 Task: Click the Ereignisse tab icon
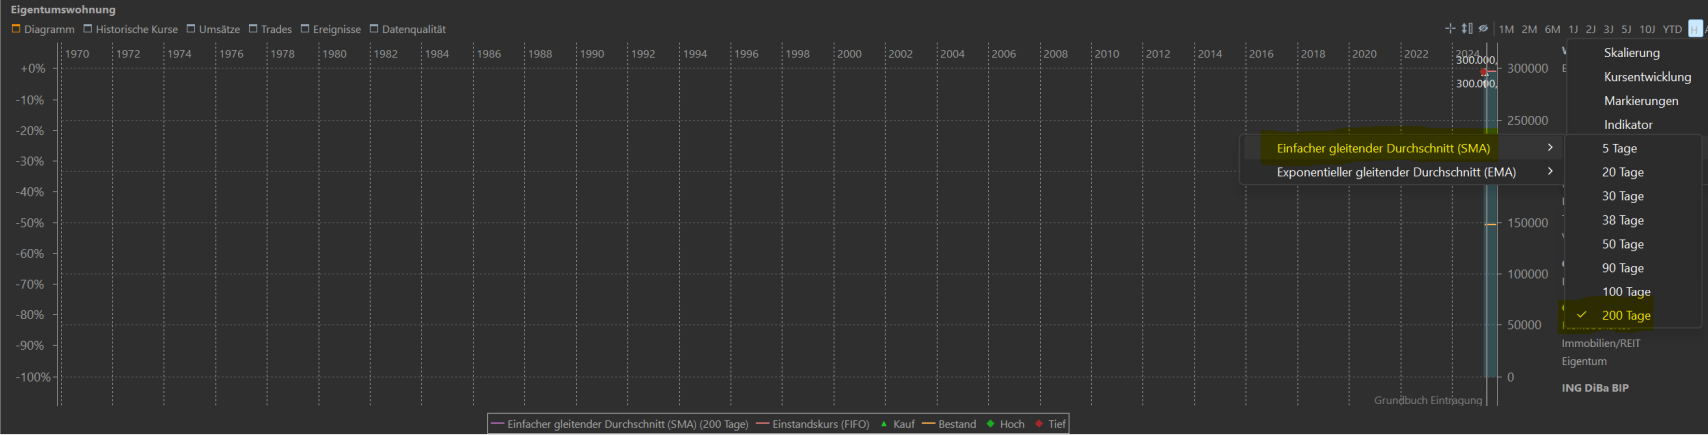305,29
